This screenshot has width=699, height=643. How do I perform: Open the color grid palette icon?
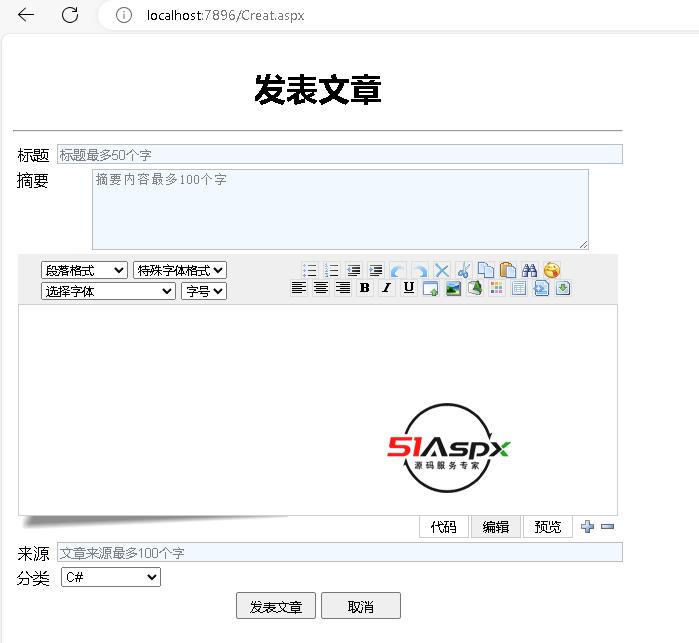point(497,288)
